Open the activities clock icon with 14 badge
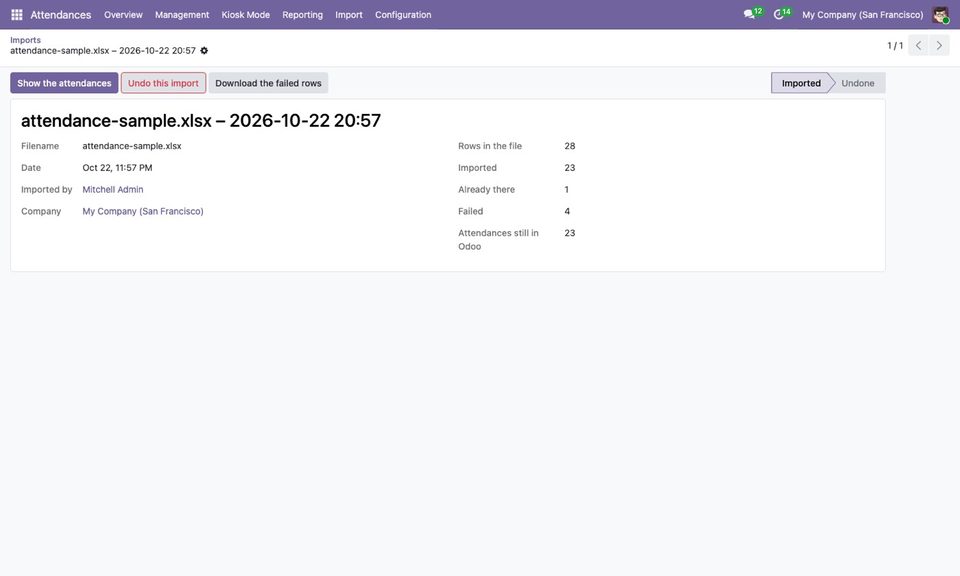 pyautogui.click(x=781, y=13)
